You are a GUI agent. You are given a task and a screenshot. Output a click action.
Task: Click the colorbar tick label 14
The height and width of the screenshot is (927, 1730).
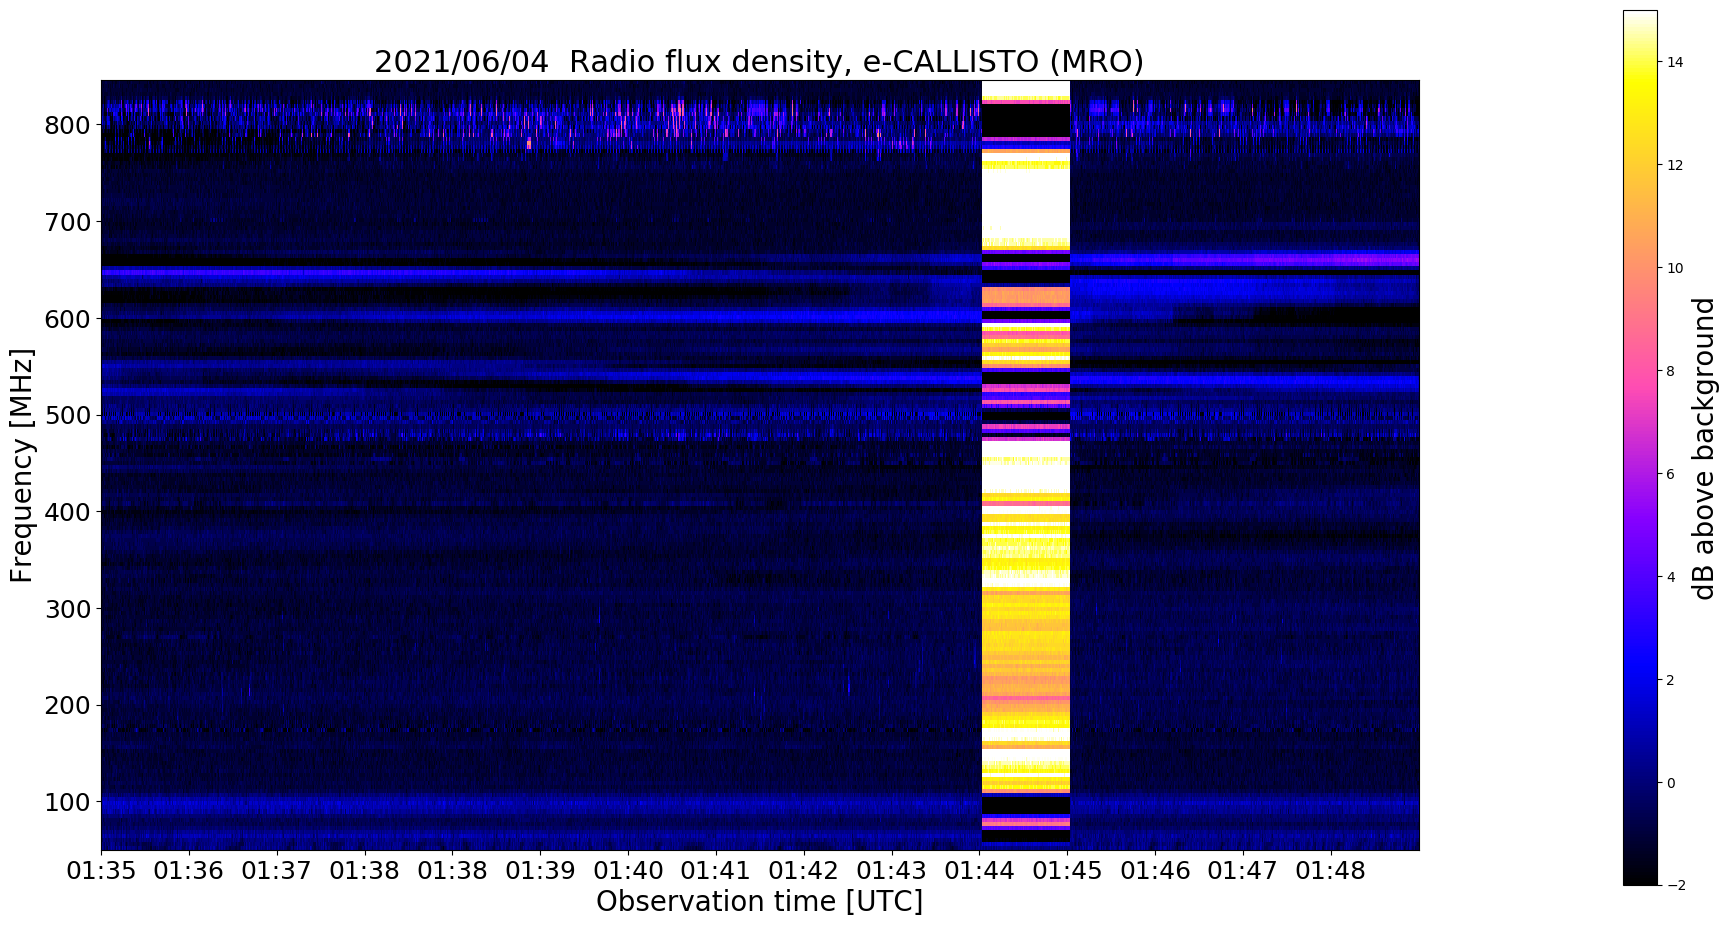[1676, 62]
